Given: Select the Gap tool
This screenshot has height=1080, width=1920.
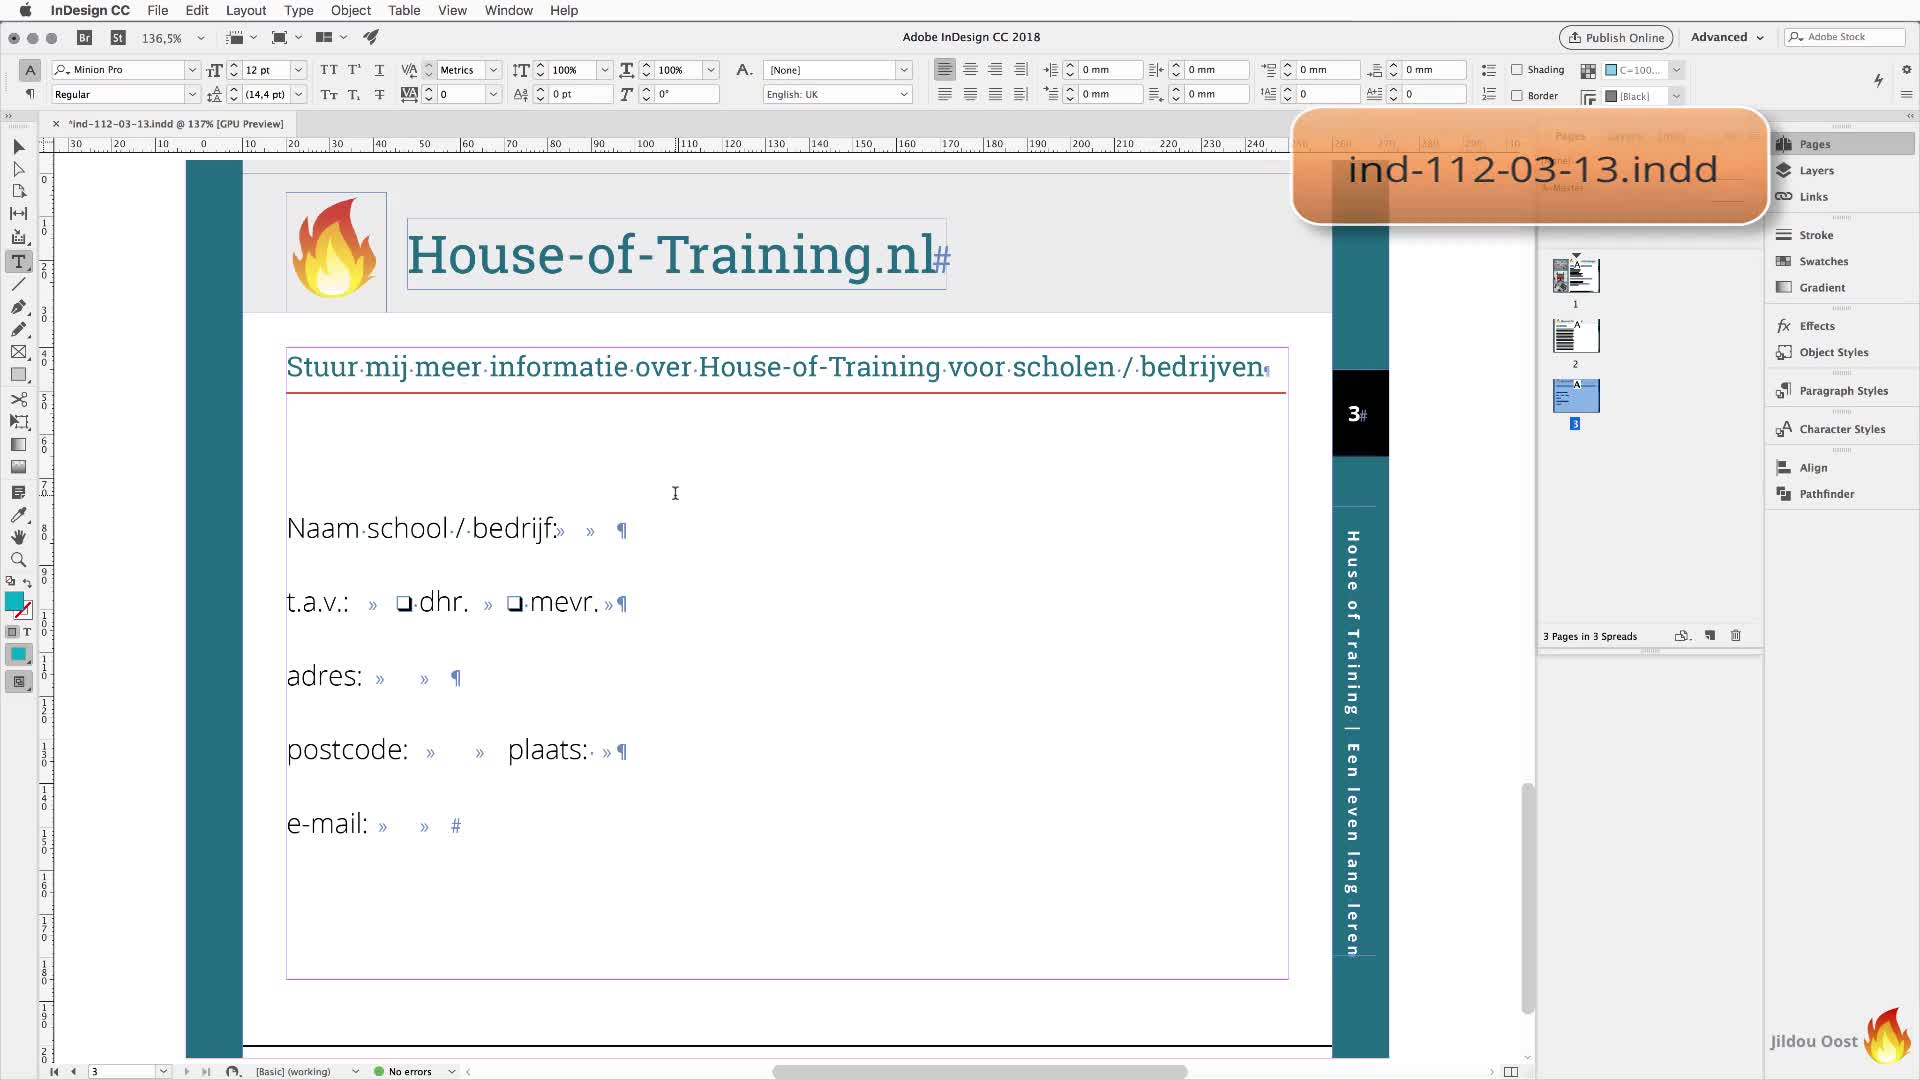Looking at the screenshot, I should point(18,213).
